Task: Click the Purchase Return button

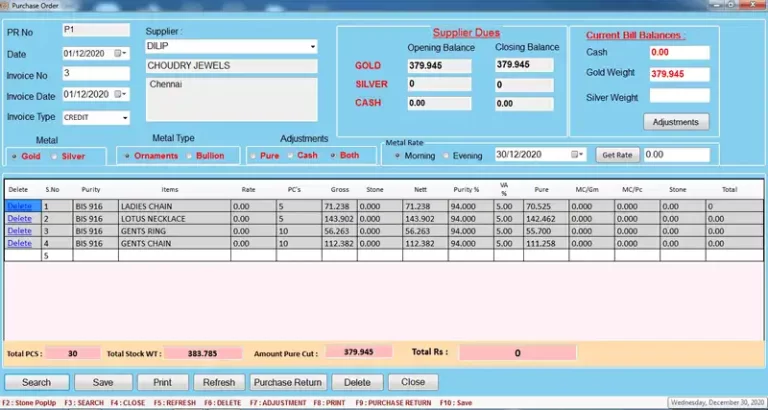Action: coord(288,382)
